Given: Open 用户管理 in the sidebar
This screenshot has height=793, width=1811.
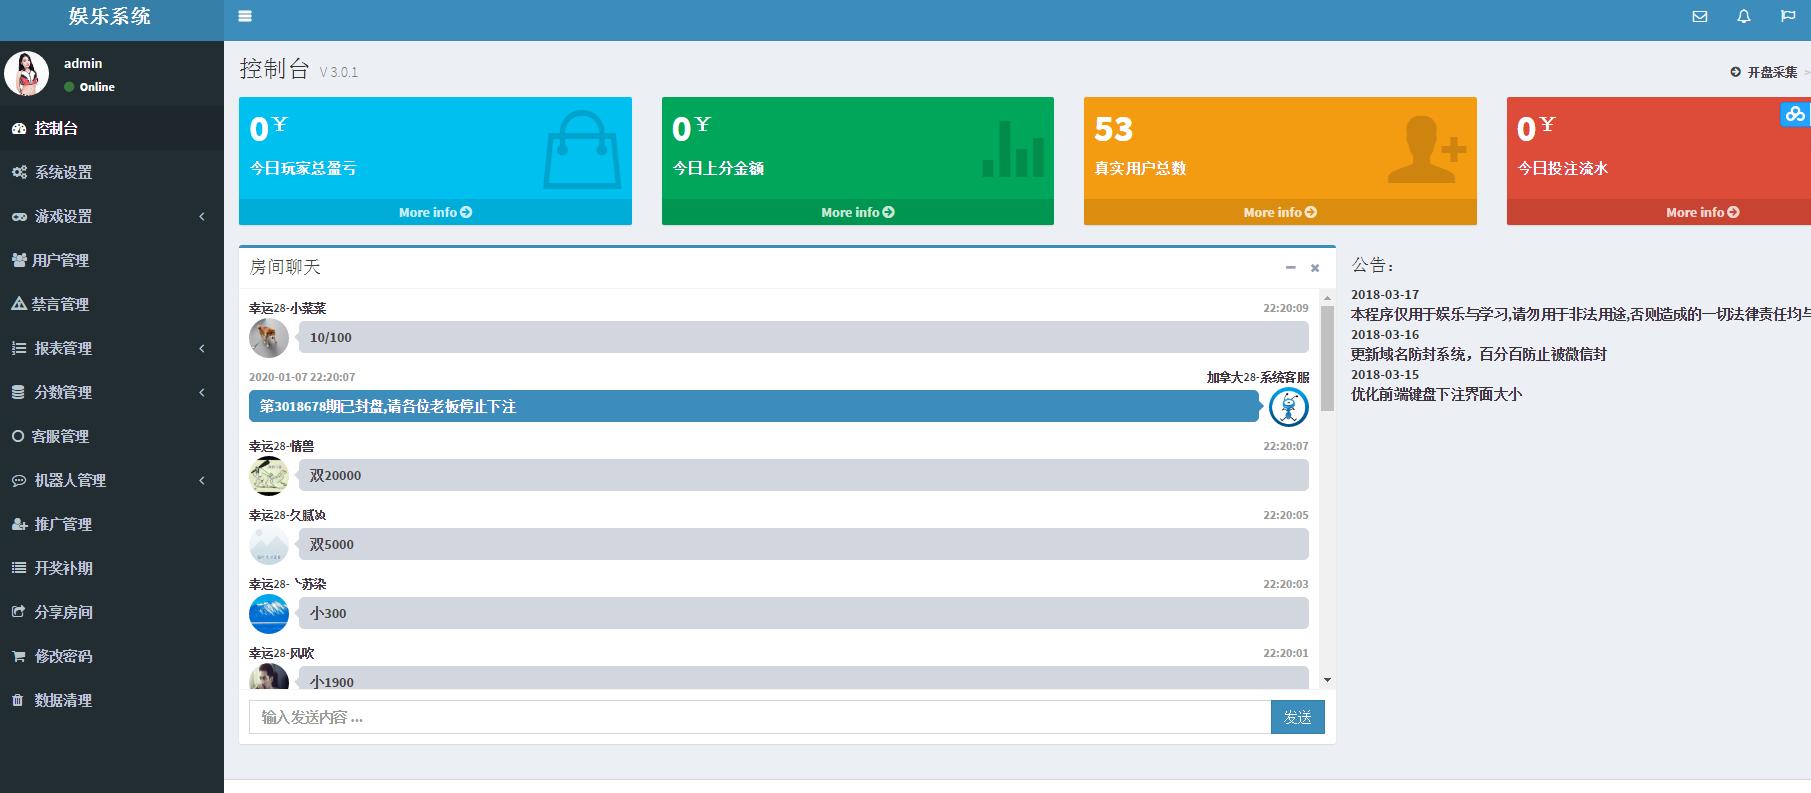Looking at the screenshot, I should tap(60, 260).
